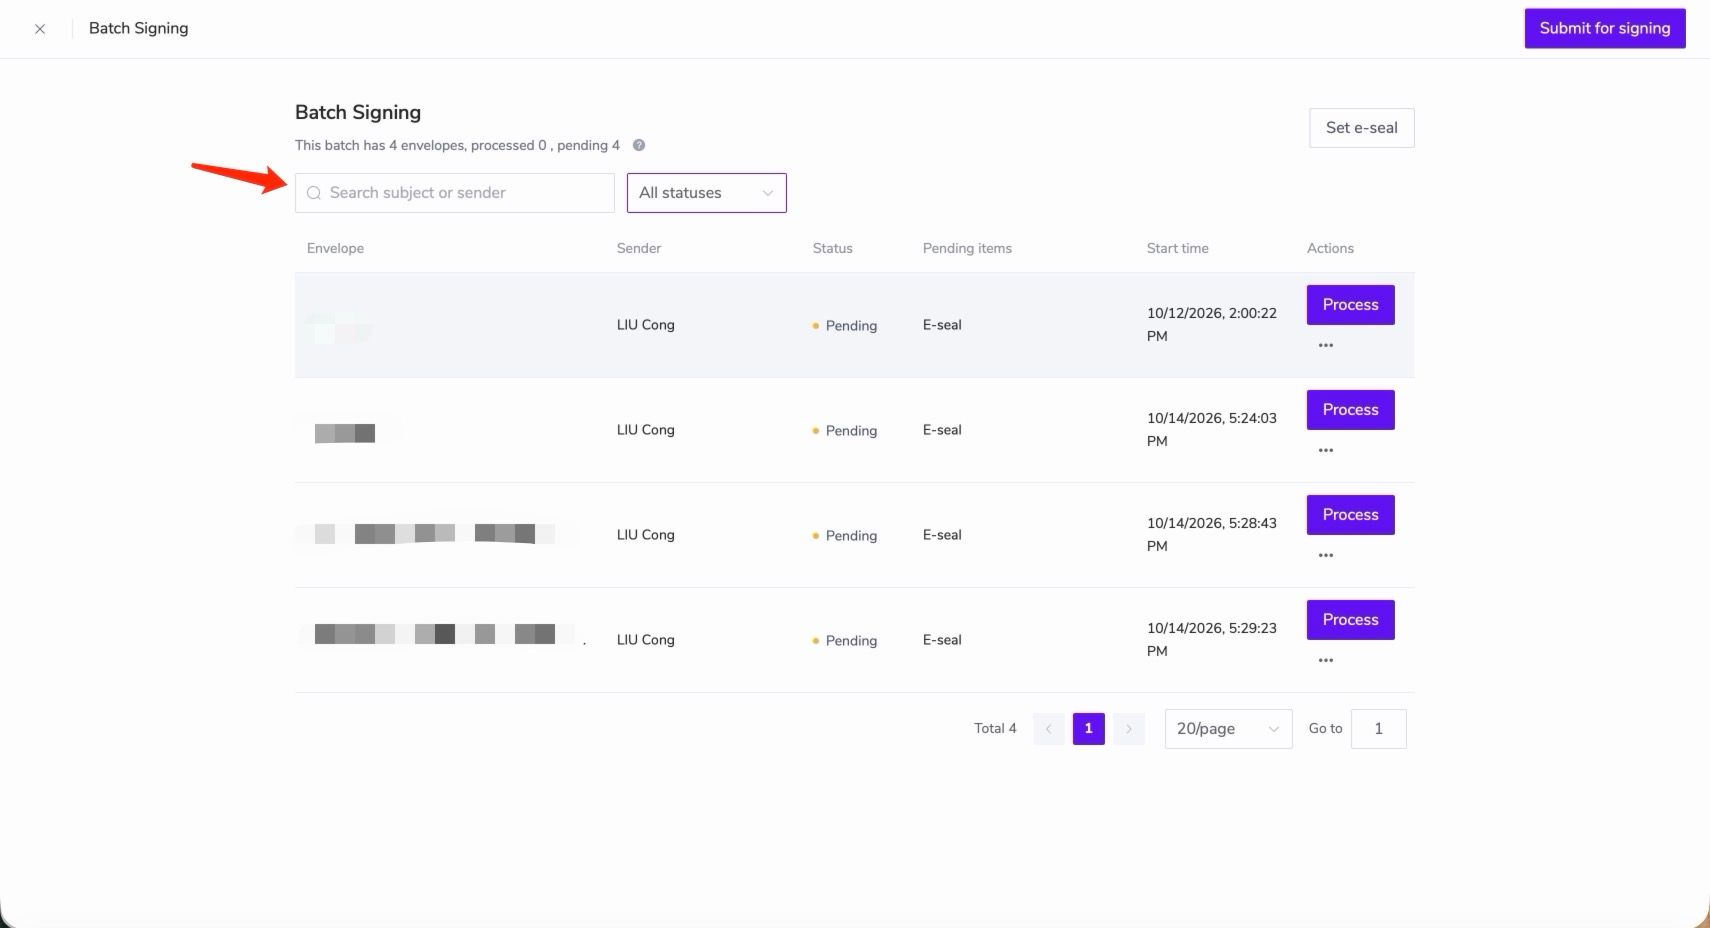Focus the Search subject or sender field

(x=455, y=193)
